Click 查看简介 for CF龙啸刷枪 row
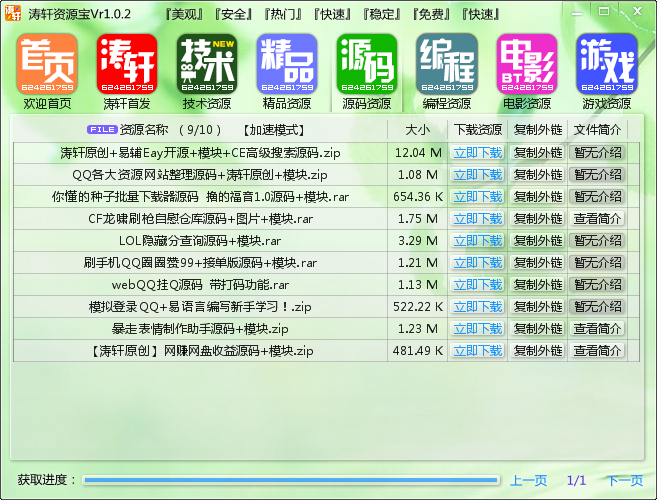This screenshot has height=500, width=657. [x=597, y=219]
